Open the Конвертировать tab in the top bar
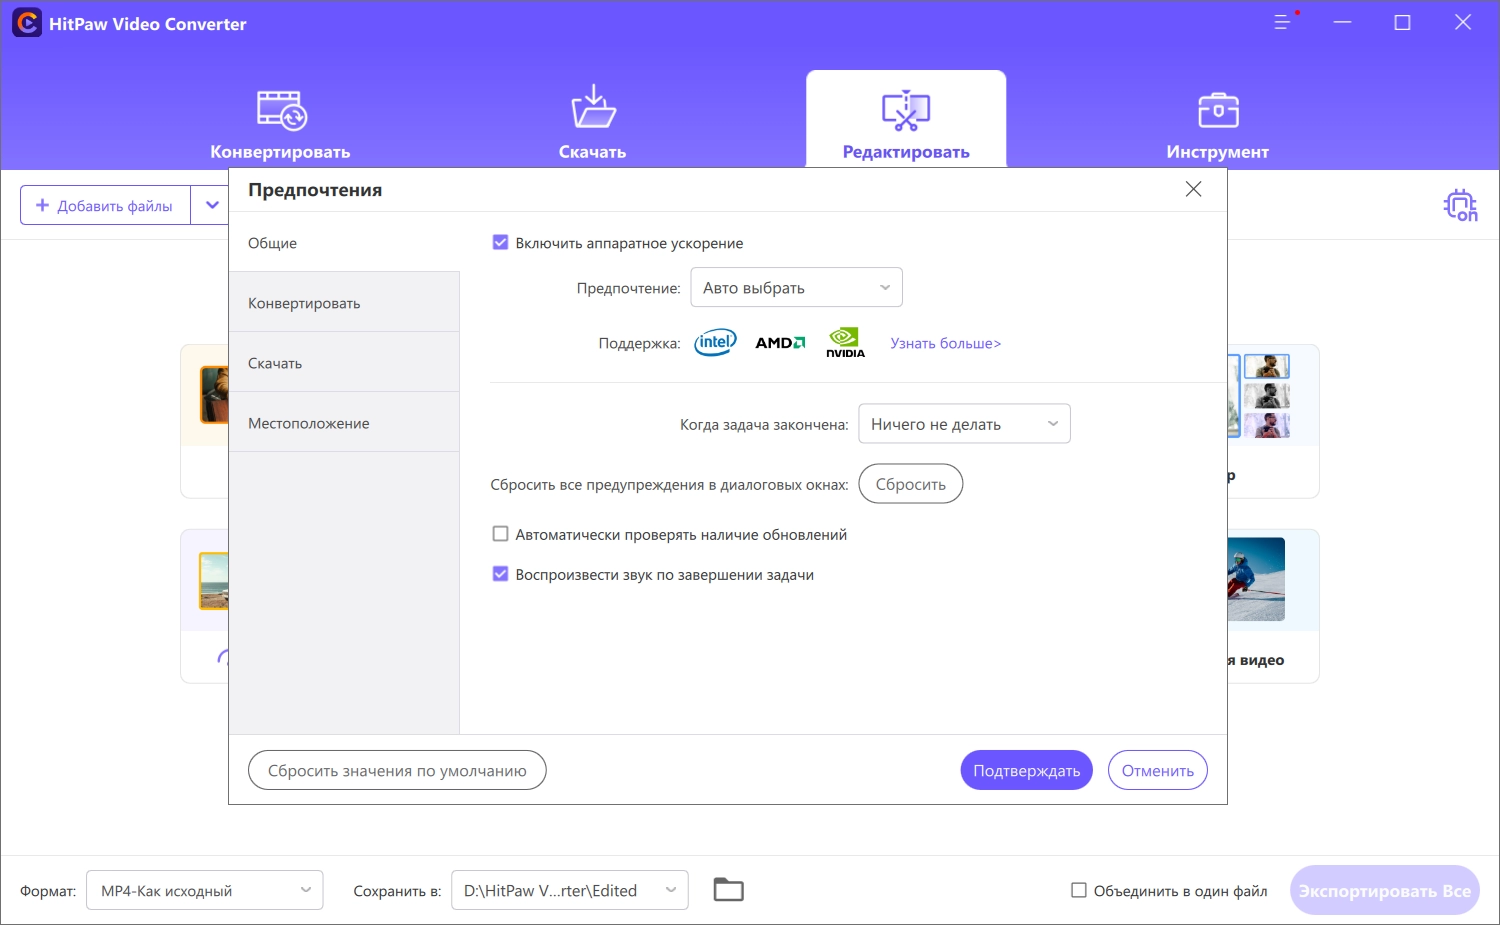Viewport: 1500px width, 925px height. click(x=280, y=125)
